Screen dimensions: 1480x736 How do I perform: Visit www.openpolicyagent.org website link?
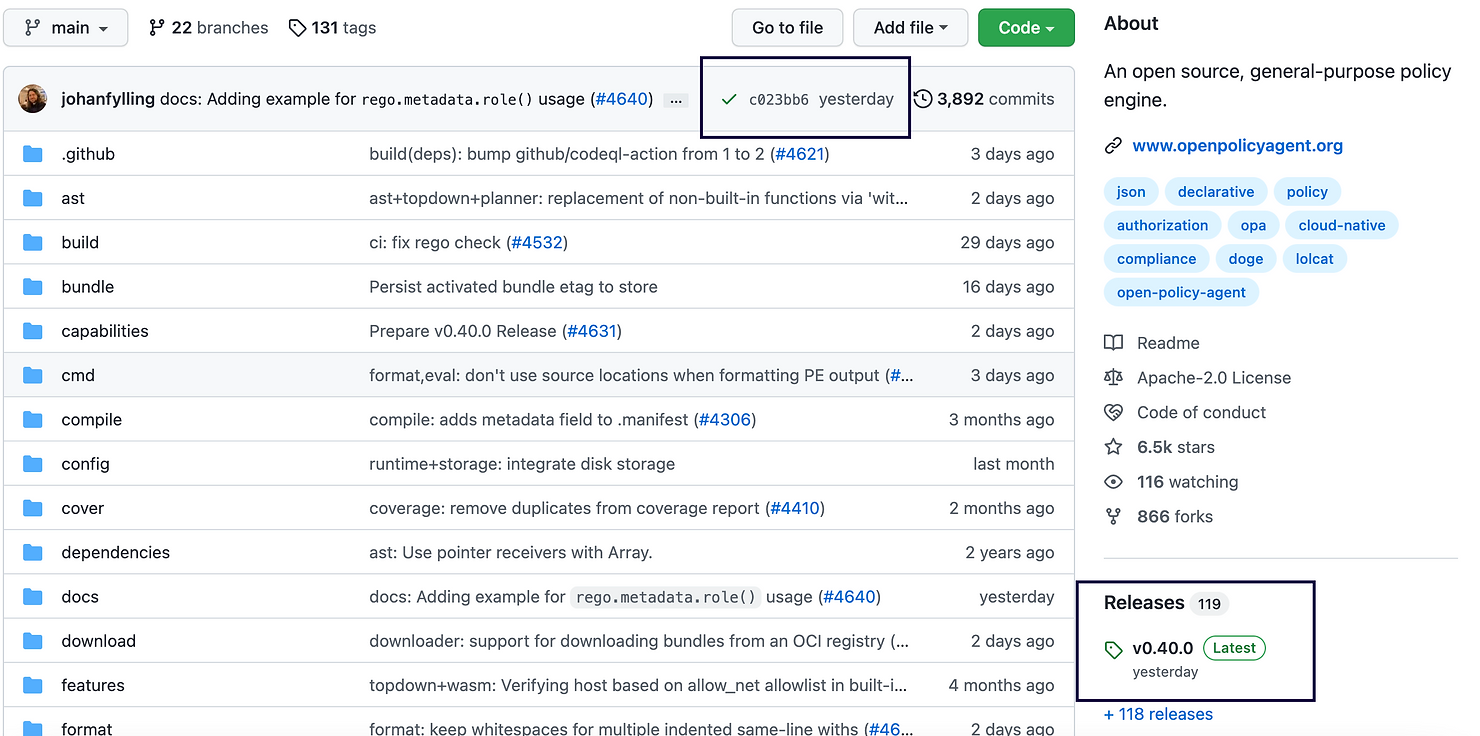point(1238,146)
